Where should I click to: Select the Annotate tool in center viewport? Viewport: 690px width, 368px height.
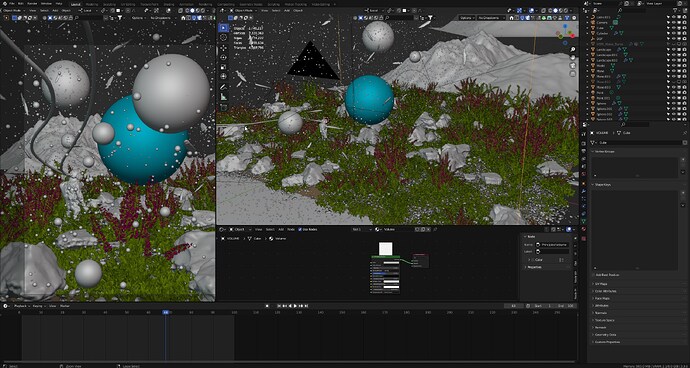tap(224, 87)
